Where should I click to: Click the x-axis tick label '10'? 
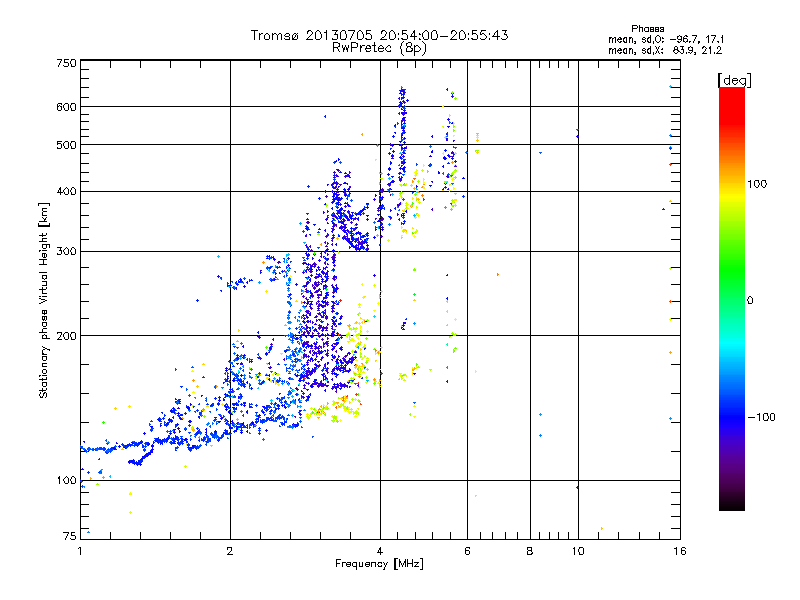578,551
